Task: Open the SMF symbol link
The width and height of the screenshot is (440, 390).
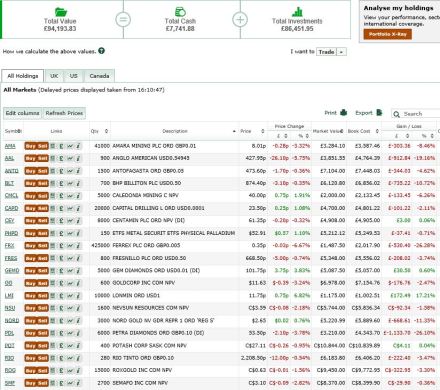Action: coord(10,383)
